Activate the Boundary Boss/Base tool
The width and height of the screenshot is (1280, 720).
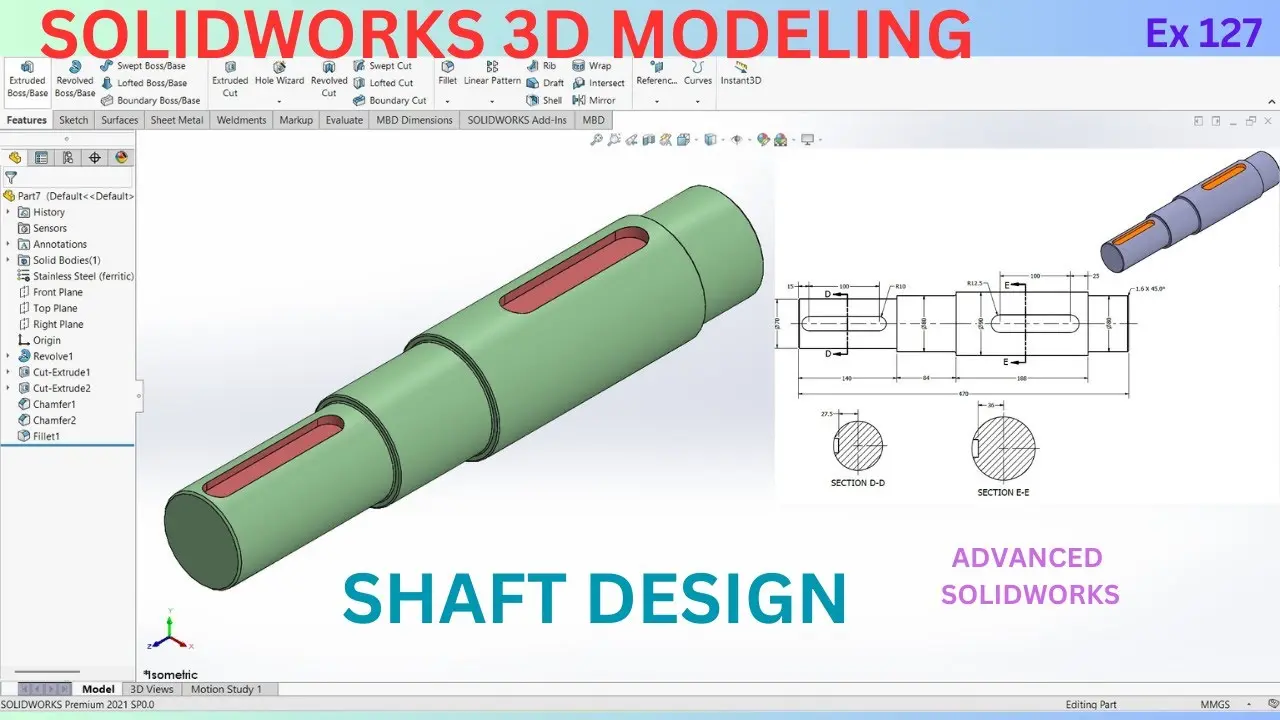pos(151,100)
